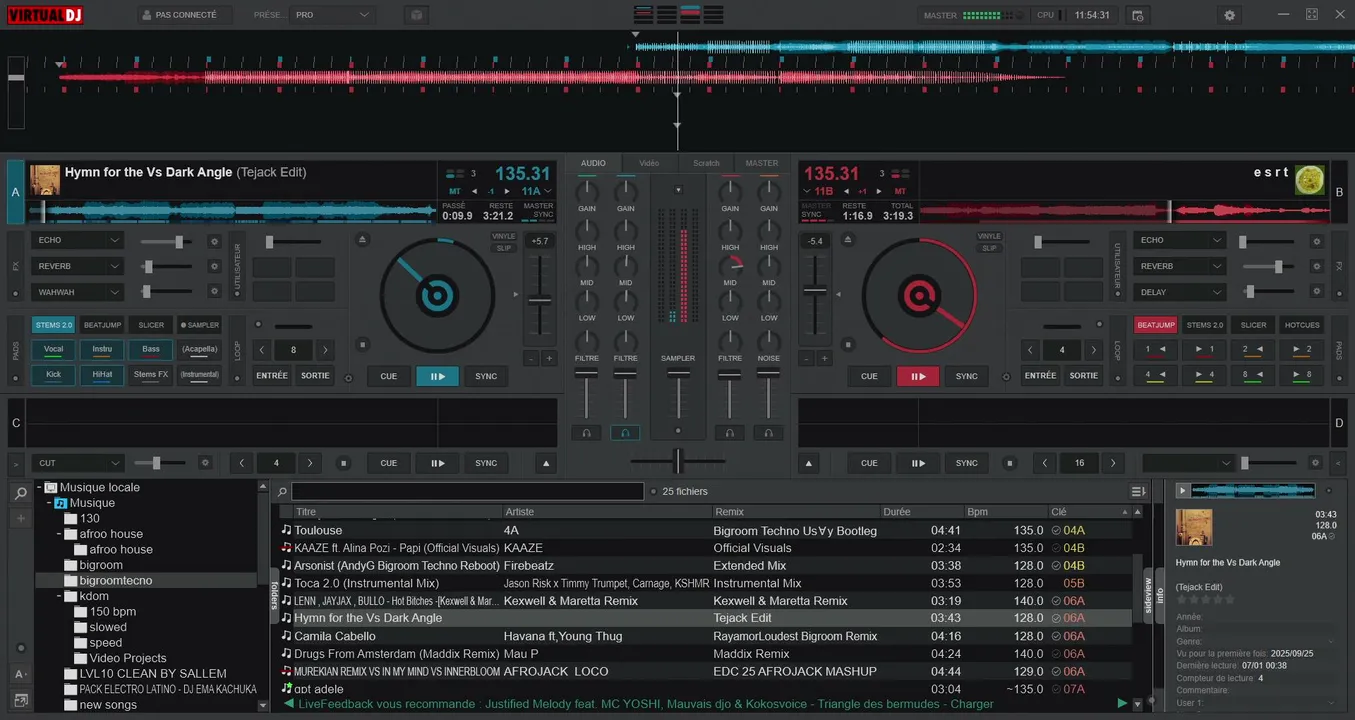
Task: Click the stop icon on deck D
Action: pyautogui.click(x=1010, y=463)
